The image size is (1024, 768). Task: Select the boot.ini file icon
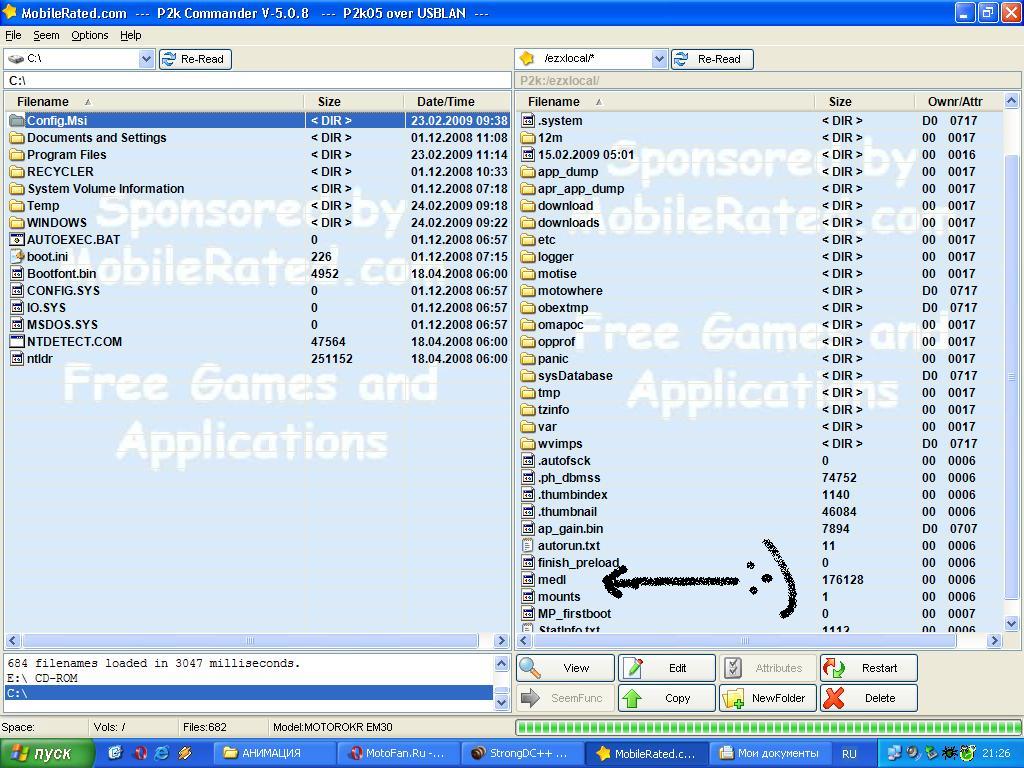(x=17, y=257)
